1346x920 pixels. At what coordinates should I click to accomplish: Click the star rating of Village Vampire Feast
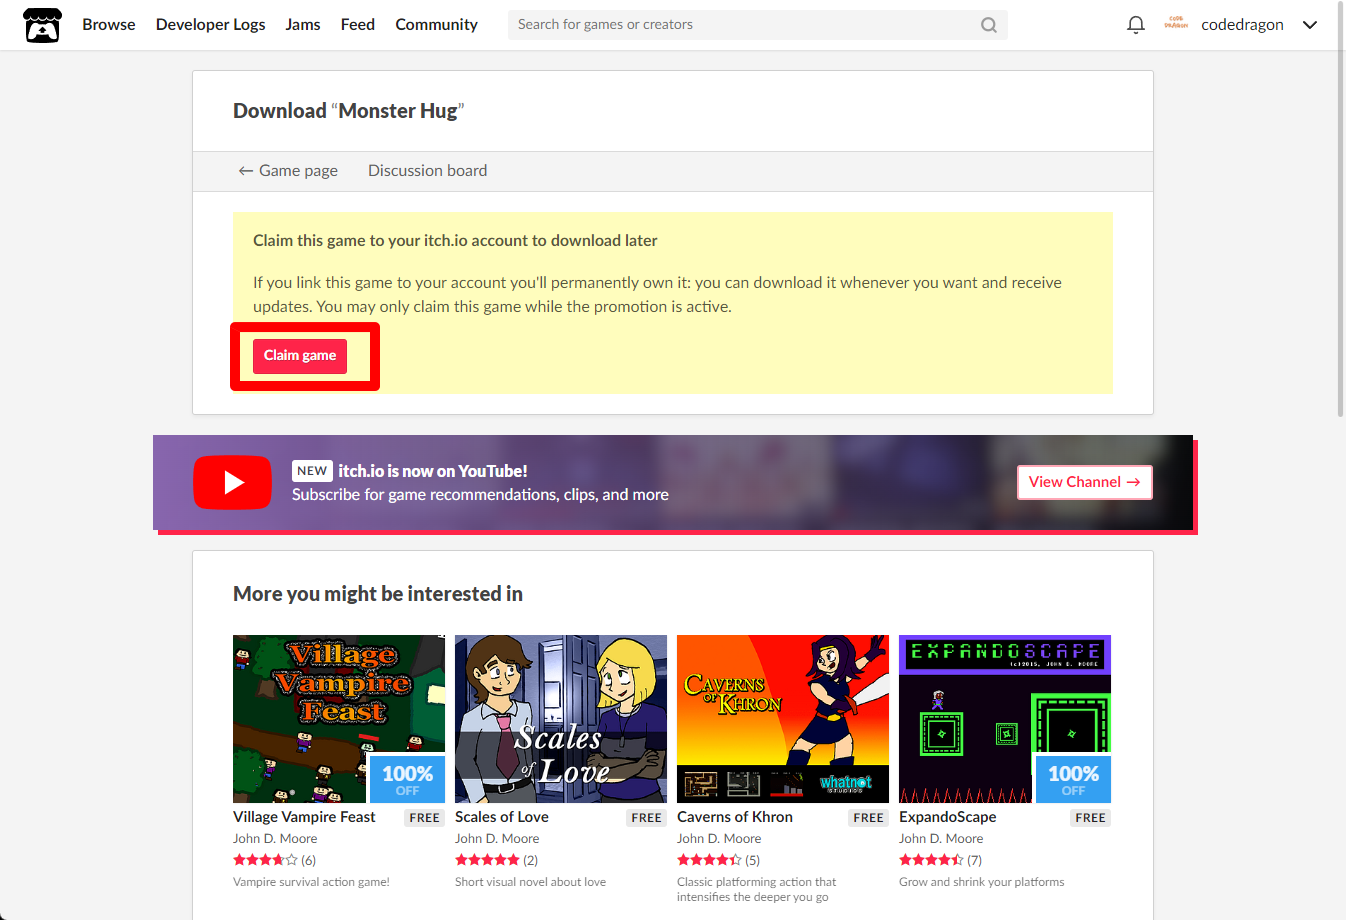(x=265, y=860)
